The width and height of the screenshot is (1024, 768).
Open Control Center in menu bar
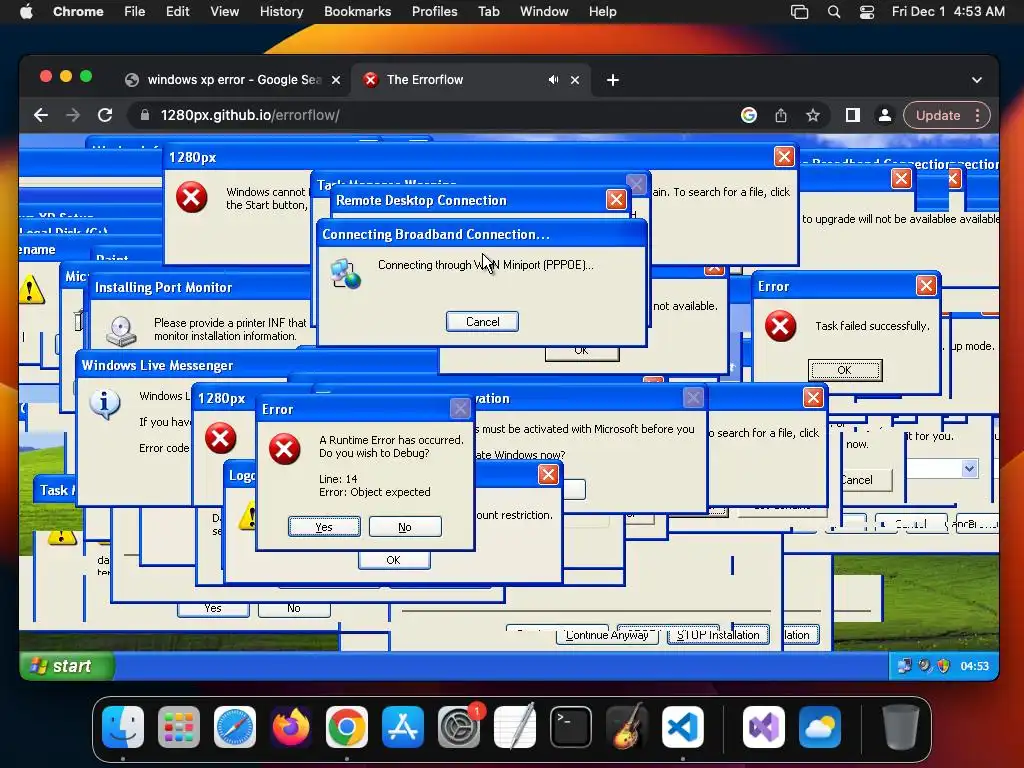point(867,12)
